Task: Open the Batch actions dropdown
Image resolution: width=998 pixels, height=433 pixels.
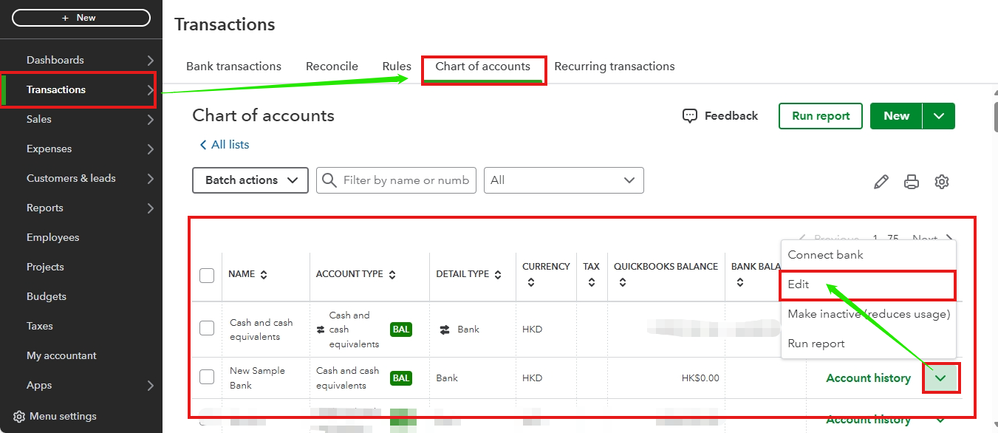Action: click(x=250, y=180)
